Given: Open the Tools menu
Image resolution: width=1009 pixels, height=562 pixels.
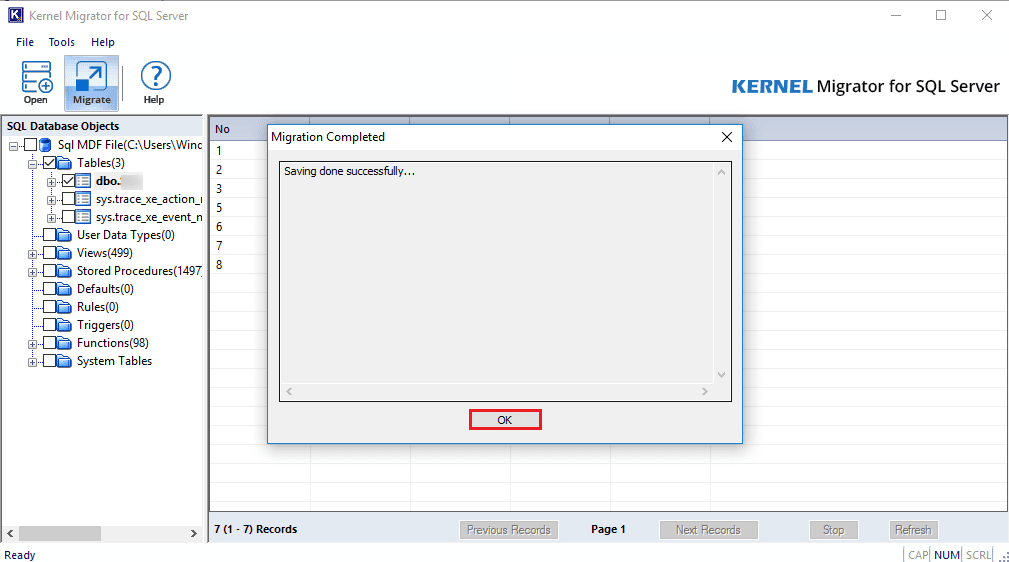Looking at the screenshot, I should [x=62, y=42].
